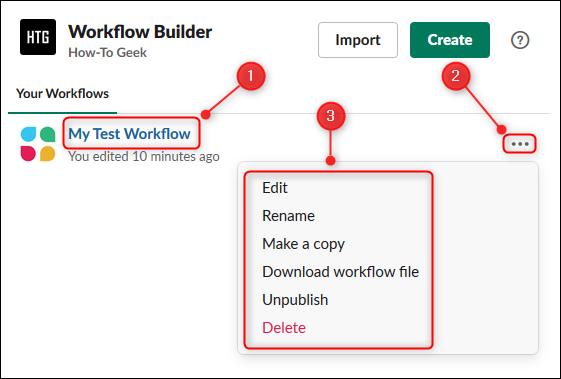Choose Edit from the workflow menu
This screenshot has width=561, height=379.
click(x=275, y=188)
